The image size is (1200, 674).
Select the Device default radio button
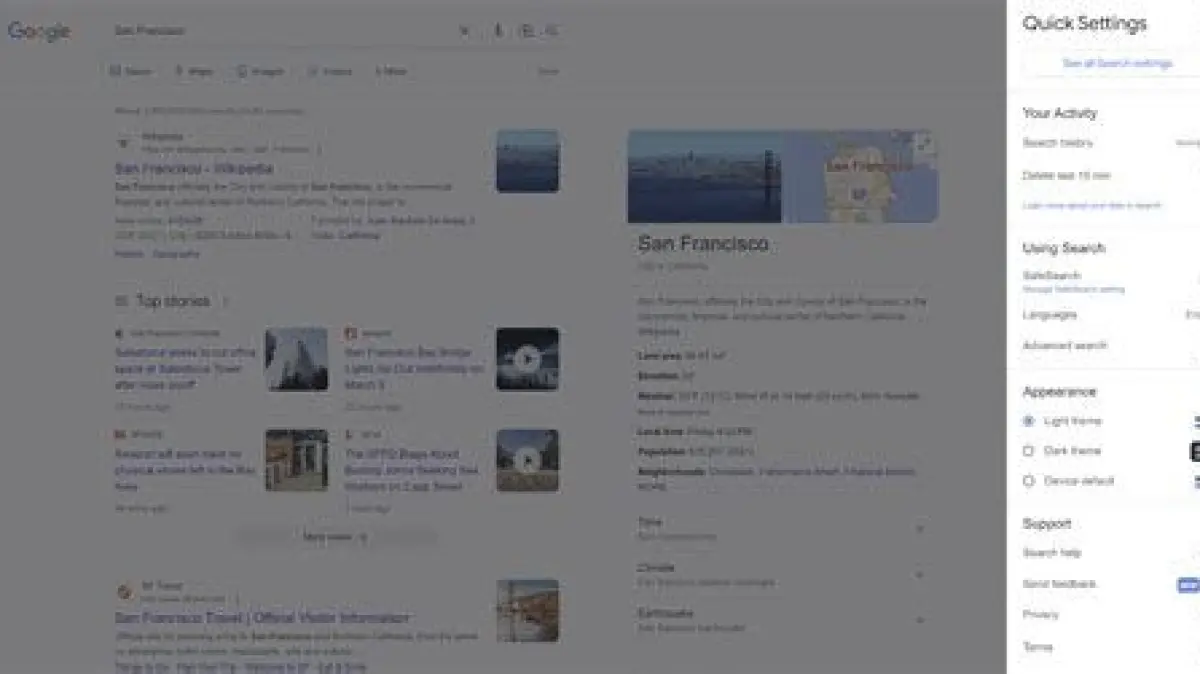click(x=1029, y=481)
